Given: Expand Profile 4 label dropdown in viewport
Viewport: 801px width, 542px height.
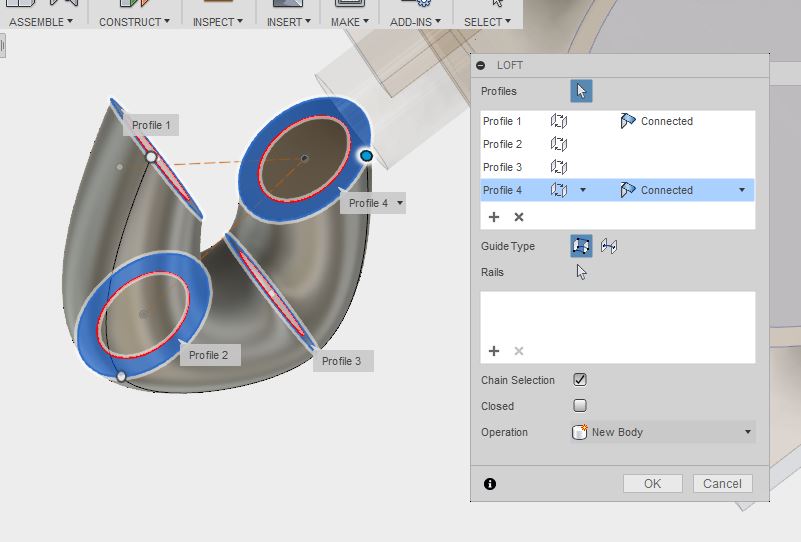Looking at the screenshot, I should 400,203.
